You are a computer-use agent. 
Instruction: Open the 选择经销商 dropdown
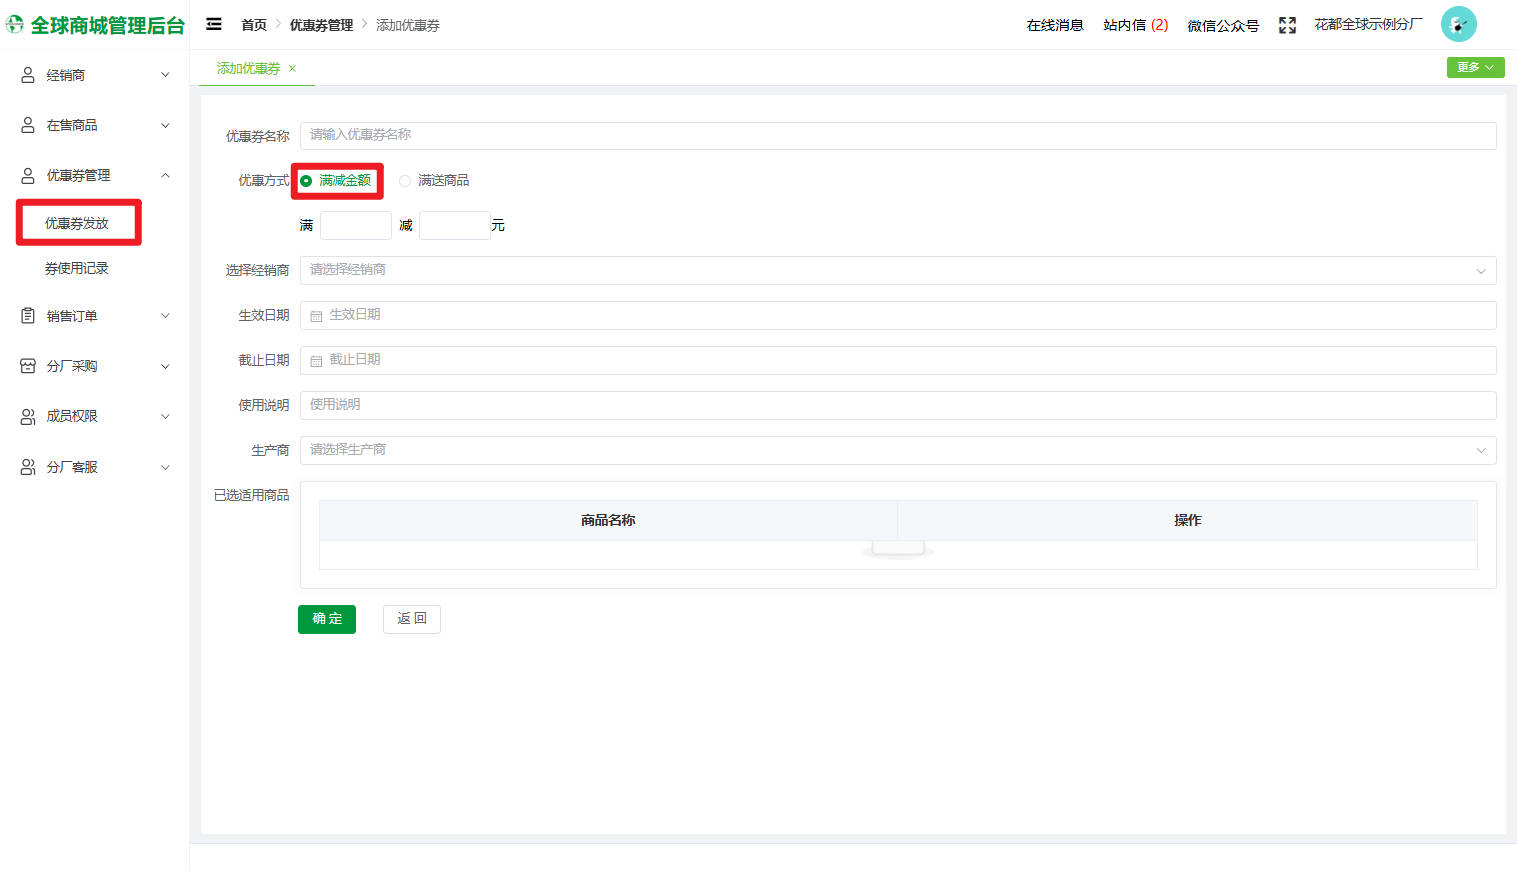pyautogui.click(x=897, y=270)
